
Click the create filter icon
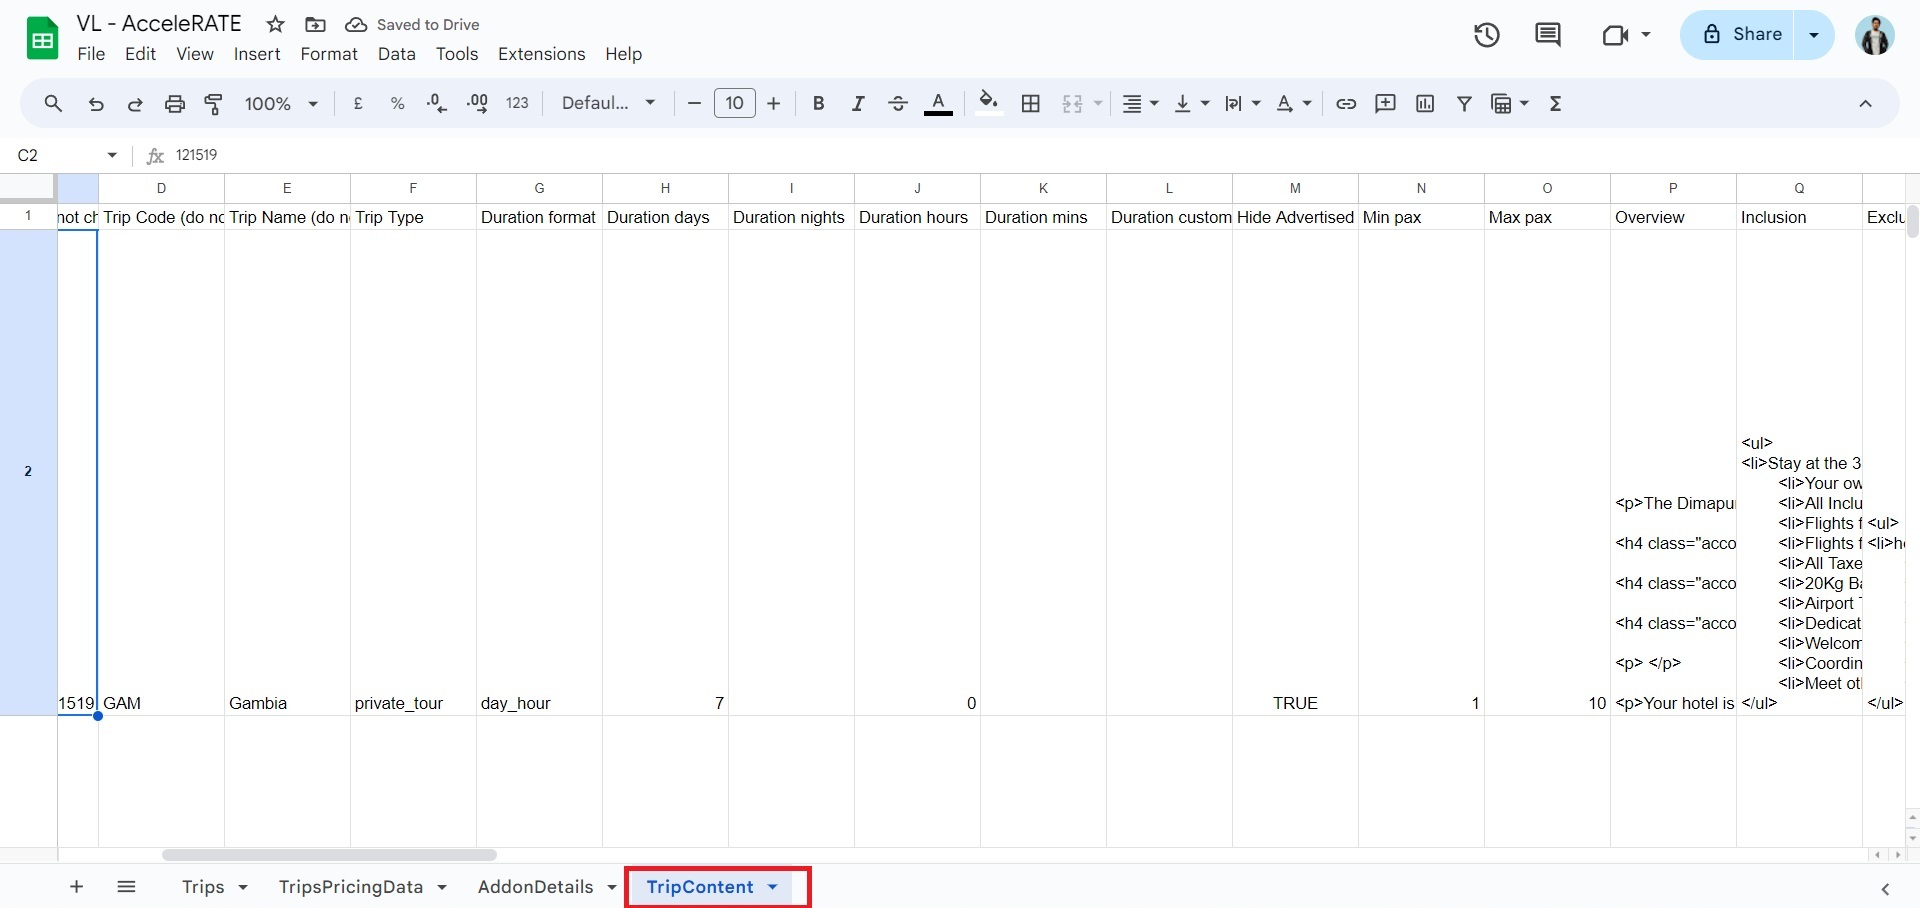[1464, 104]
